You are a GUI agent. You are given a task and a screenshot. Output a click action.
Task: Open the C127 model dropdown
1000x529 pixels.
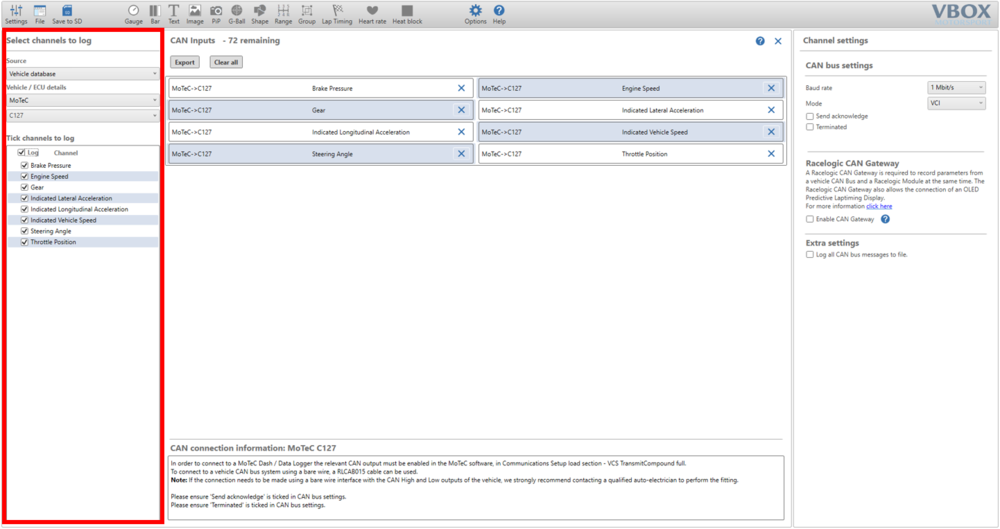point(82,115)
